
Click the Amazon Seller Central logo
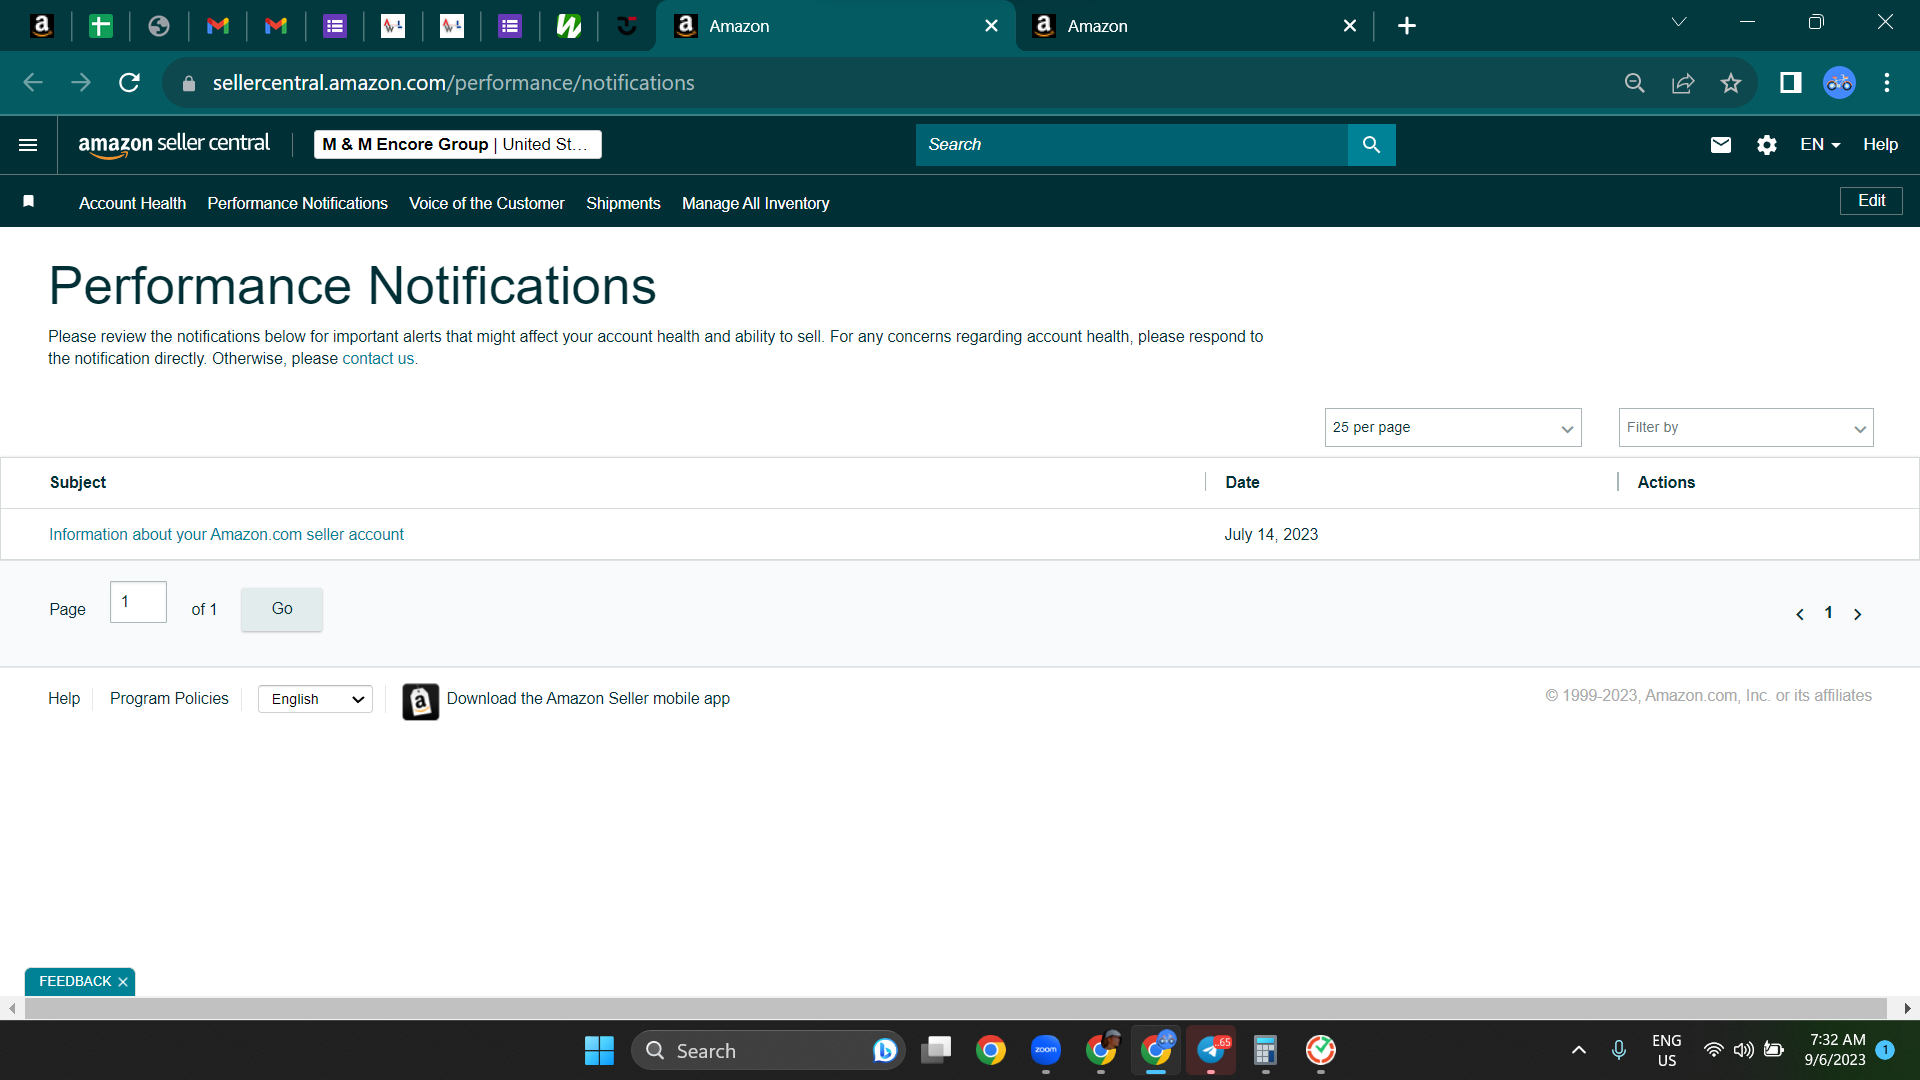tap(174, 145)
